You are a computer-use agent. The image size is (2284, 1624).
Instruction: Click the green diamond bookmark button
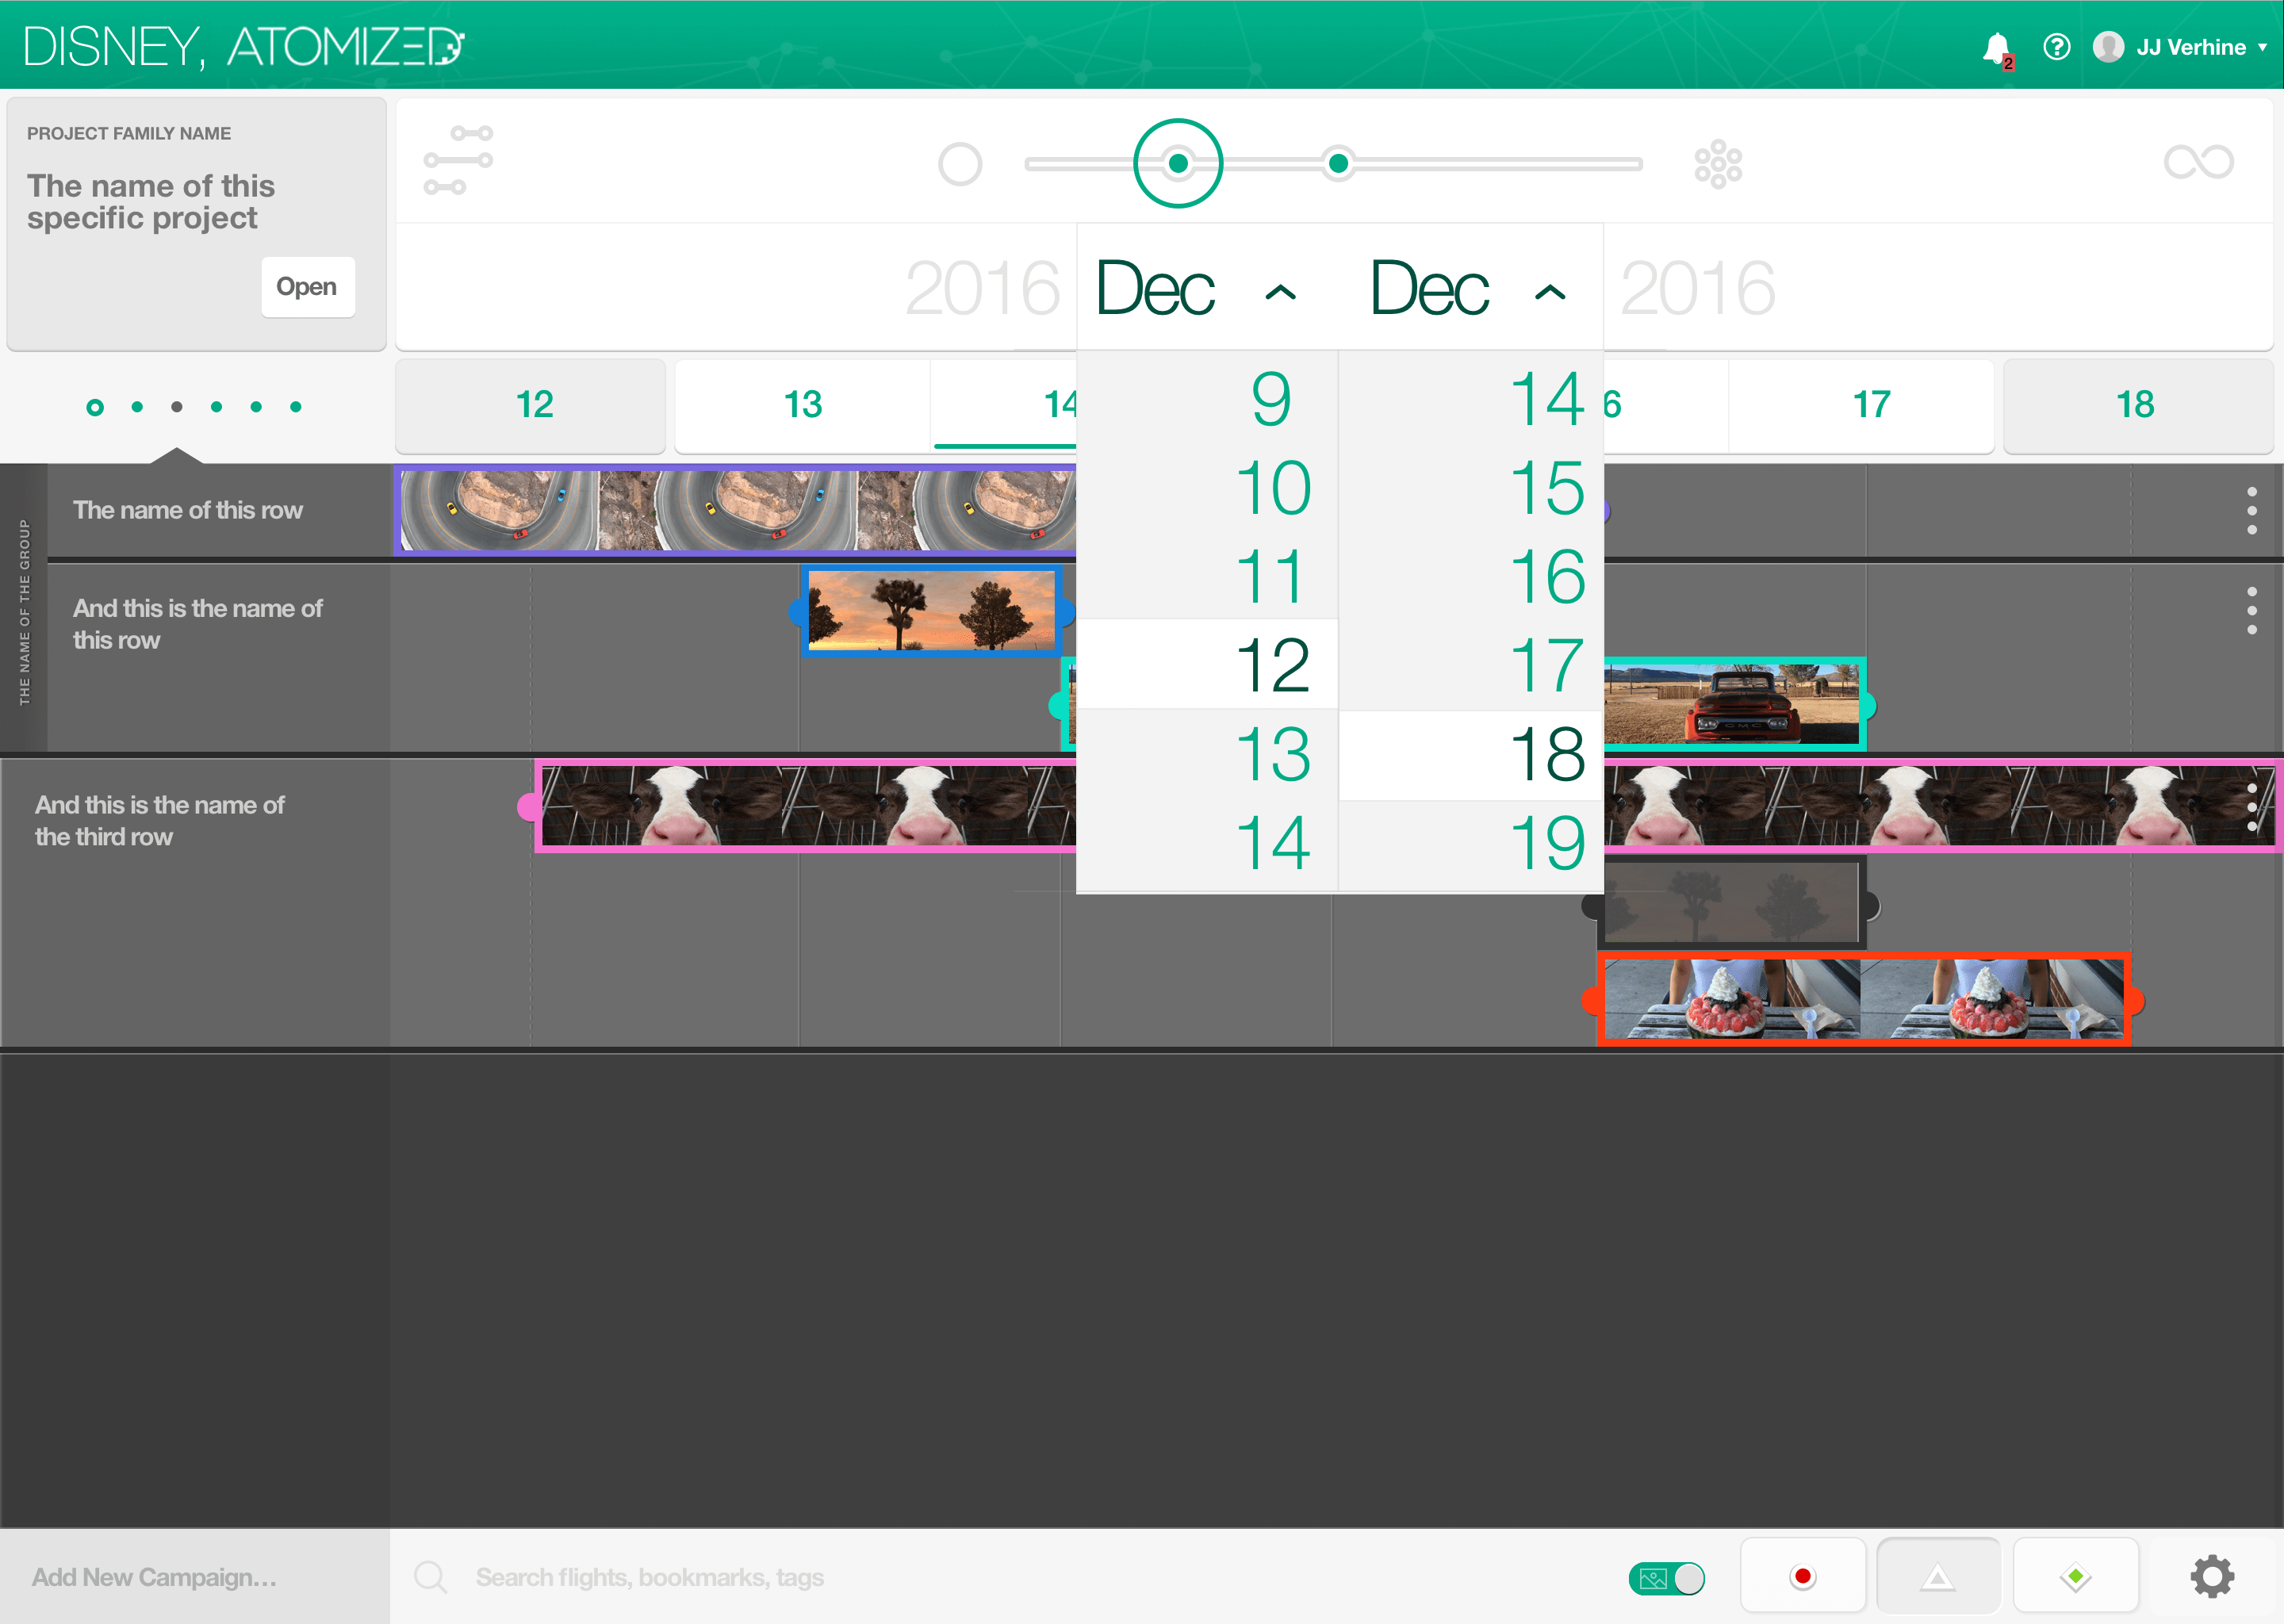coord(2075,1576)
